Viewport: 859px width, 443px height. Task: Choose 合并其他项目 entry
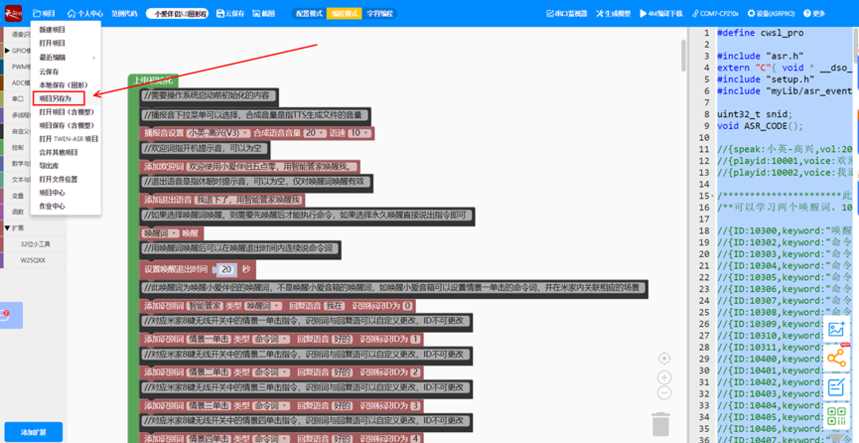click(x=58, y=152)
